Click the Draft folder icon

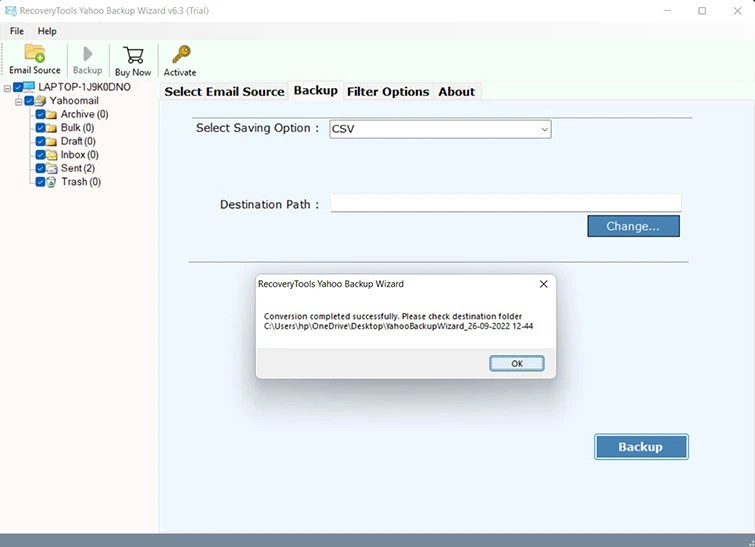[x=51, y=142]
